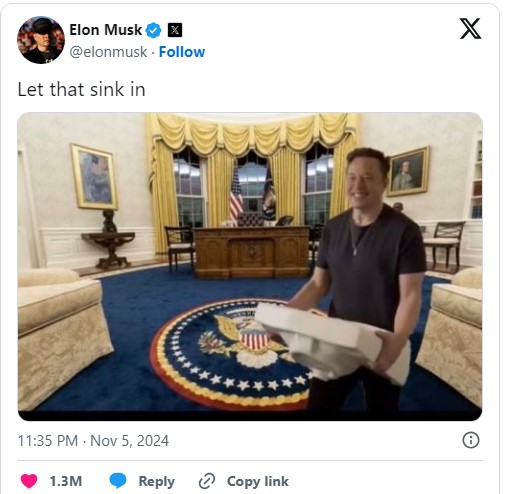Click the Reply text button

pos(156,481)
